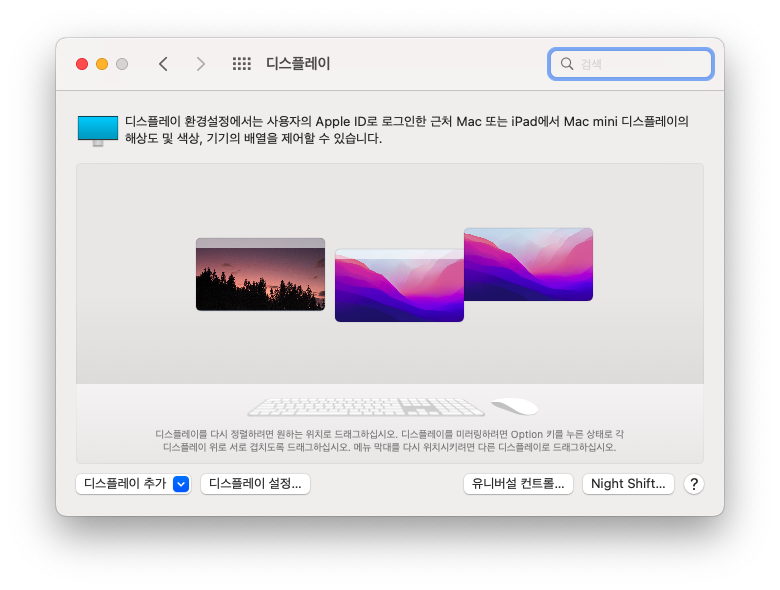Click the 디스플레이 window title
Viewport: 780px width, 590px height.
pos(298,64)
